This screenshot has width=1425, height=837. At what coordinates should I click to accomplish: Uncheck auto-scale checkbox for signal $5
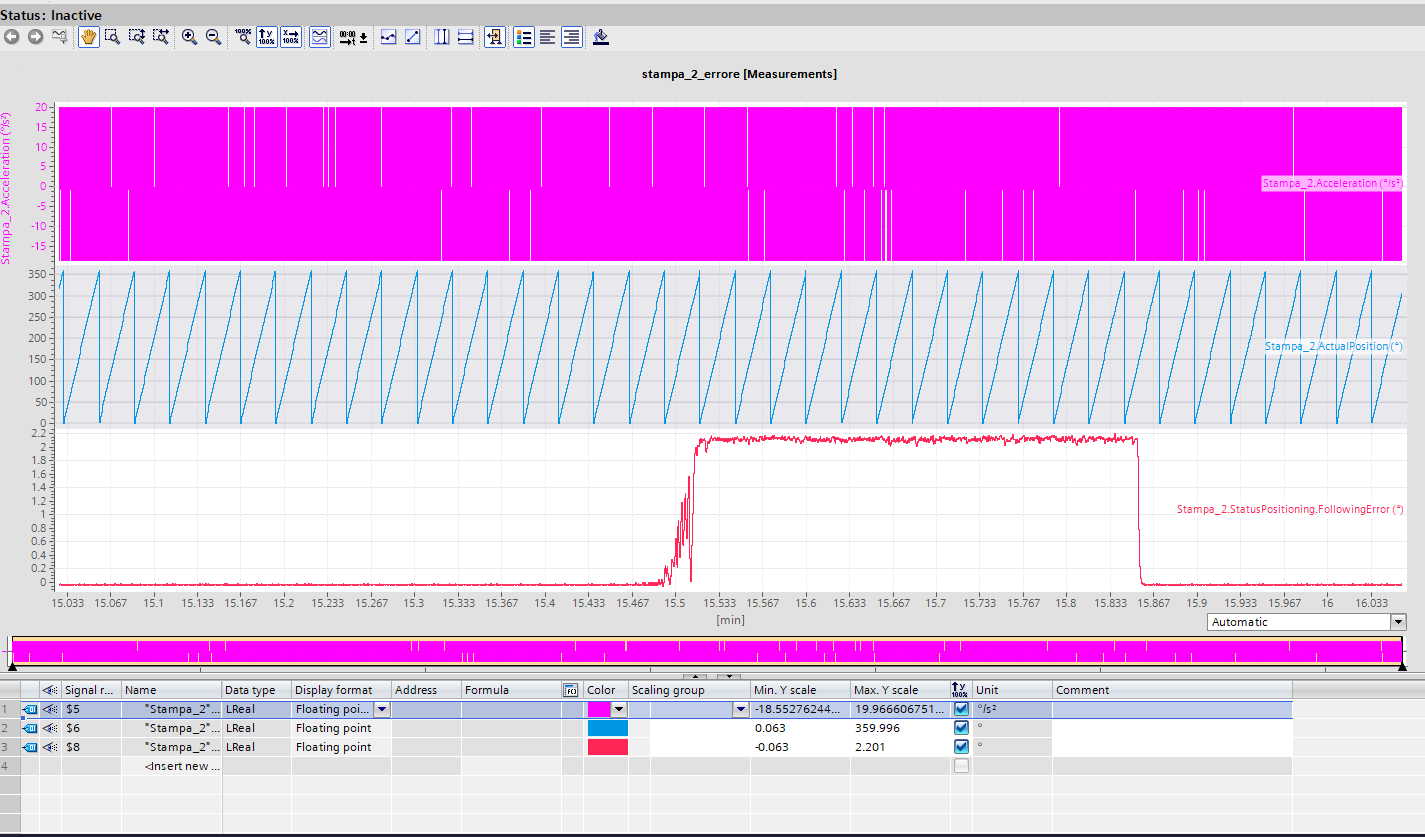click(961, 709)
